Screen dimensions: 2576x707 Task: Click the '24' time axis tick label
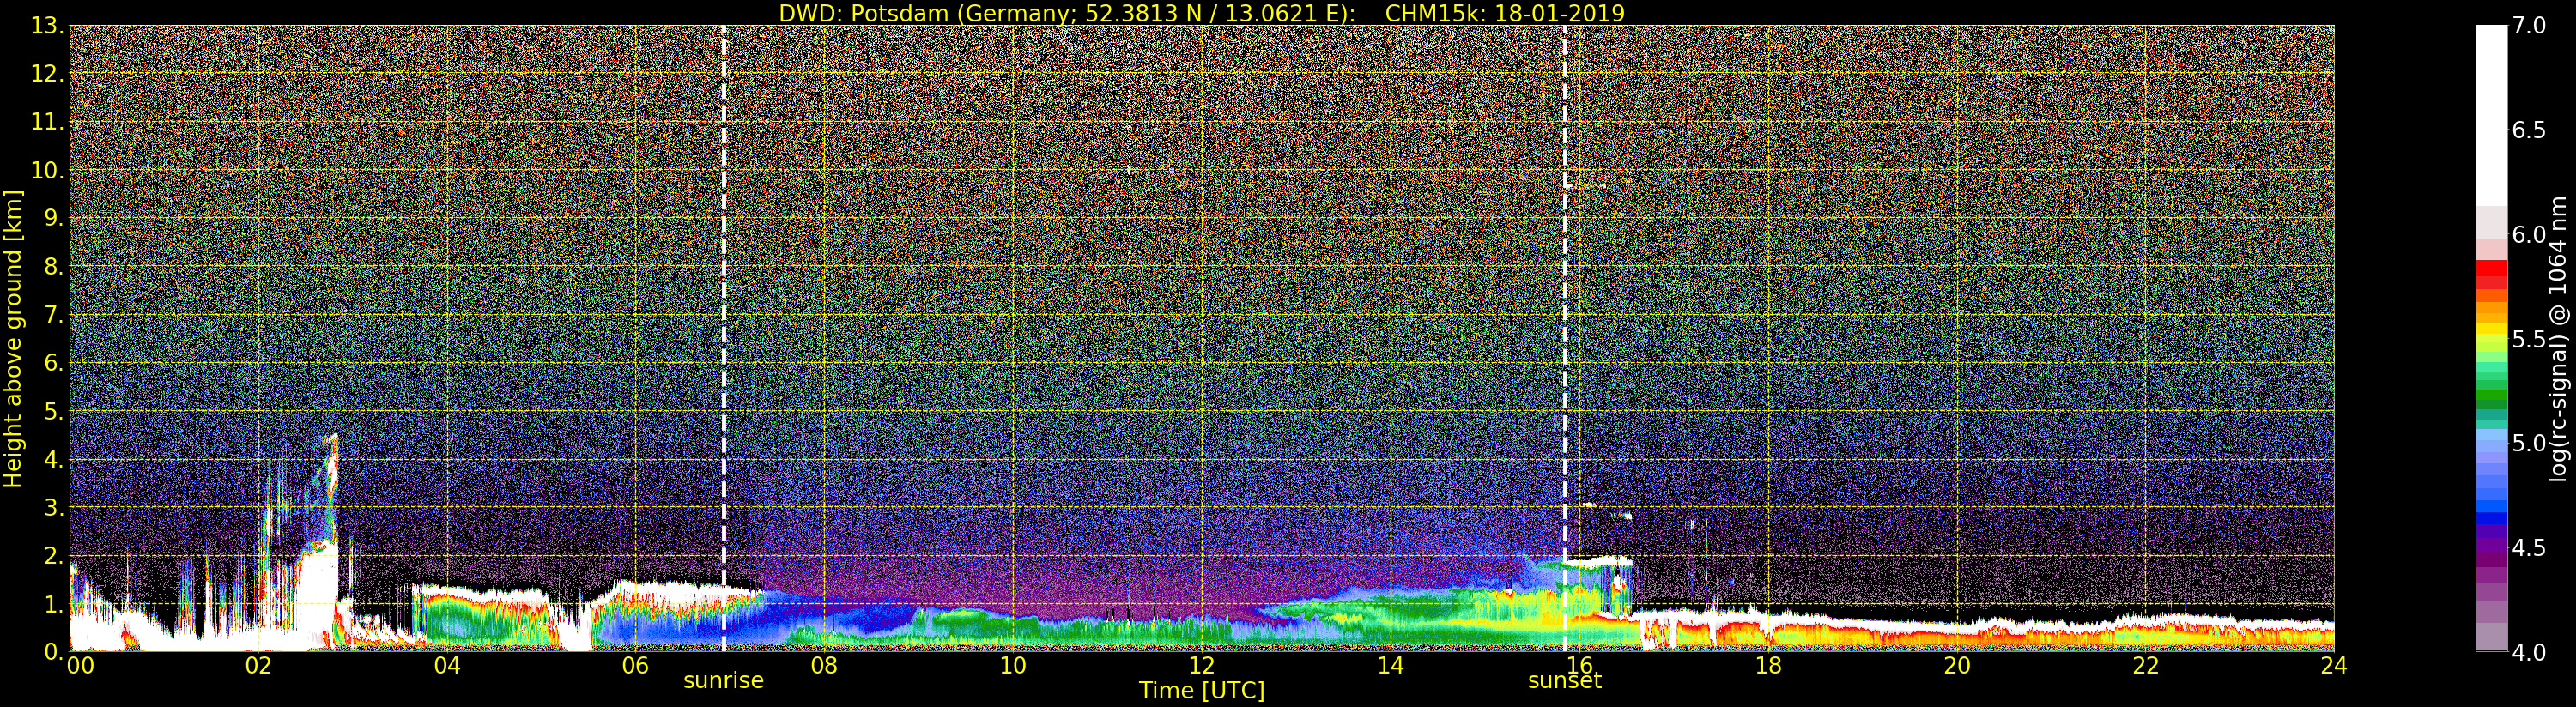pos(2334,666)
